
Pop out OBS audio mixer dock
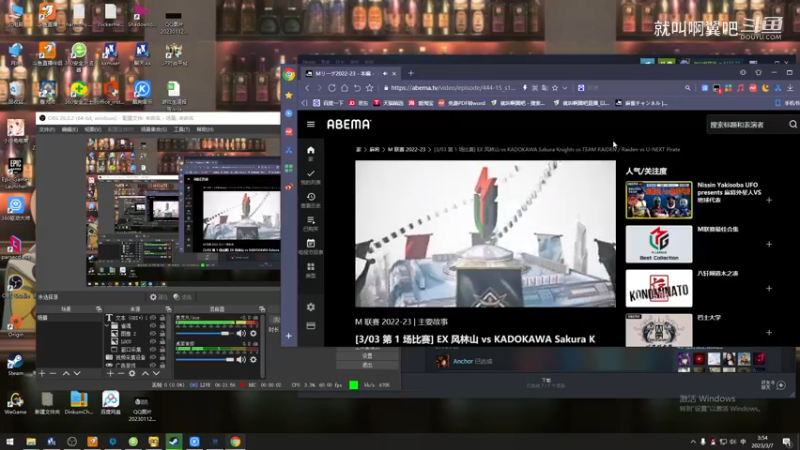pos(262,309)
